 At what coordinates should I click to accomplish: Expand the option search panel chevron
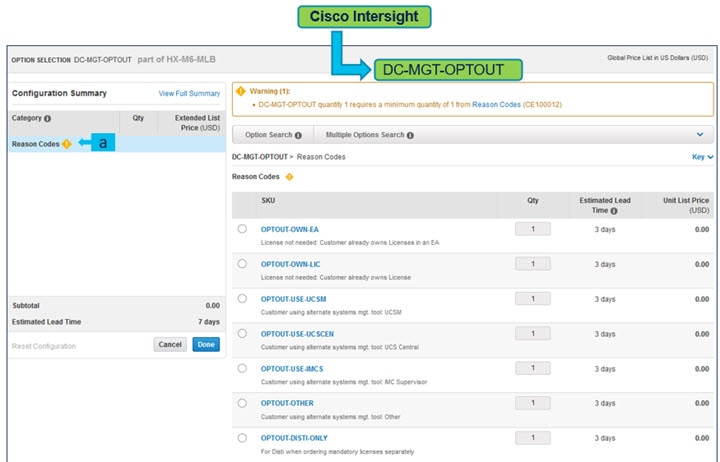(700, 135)
